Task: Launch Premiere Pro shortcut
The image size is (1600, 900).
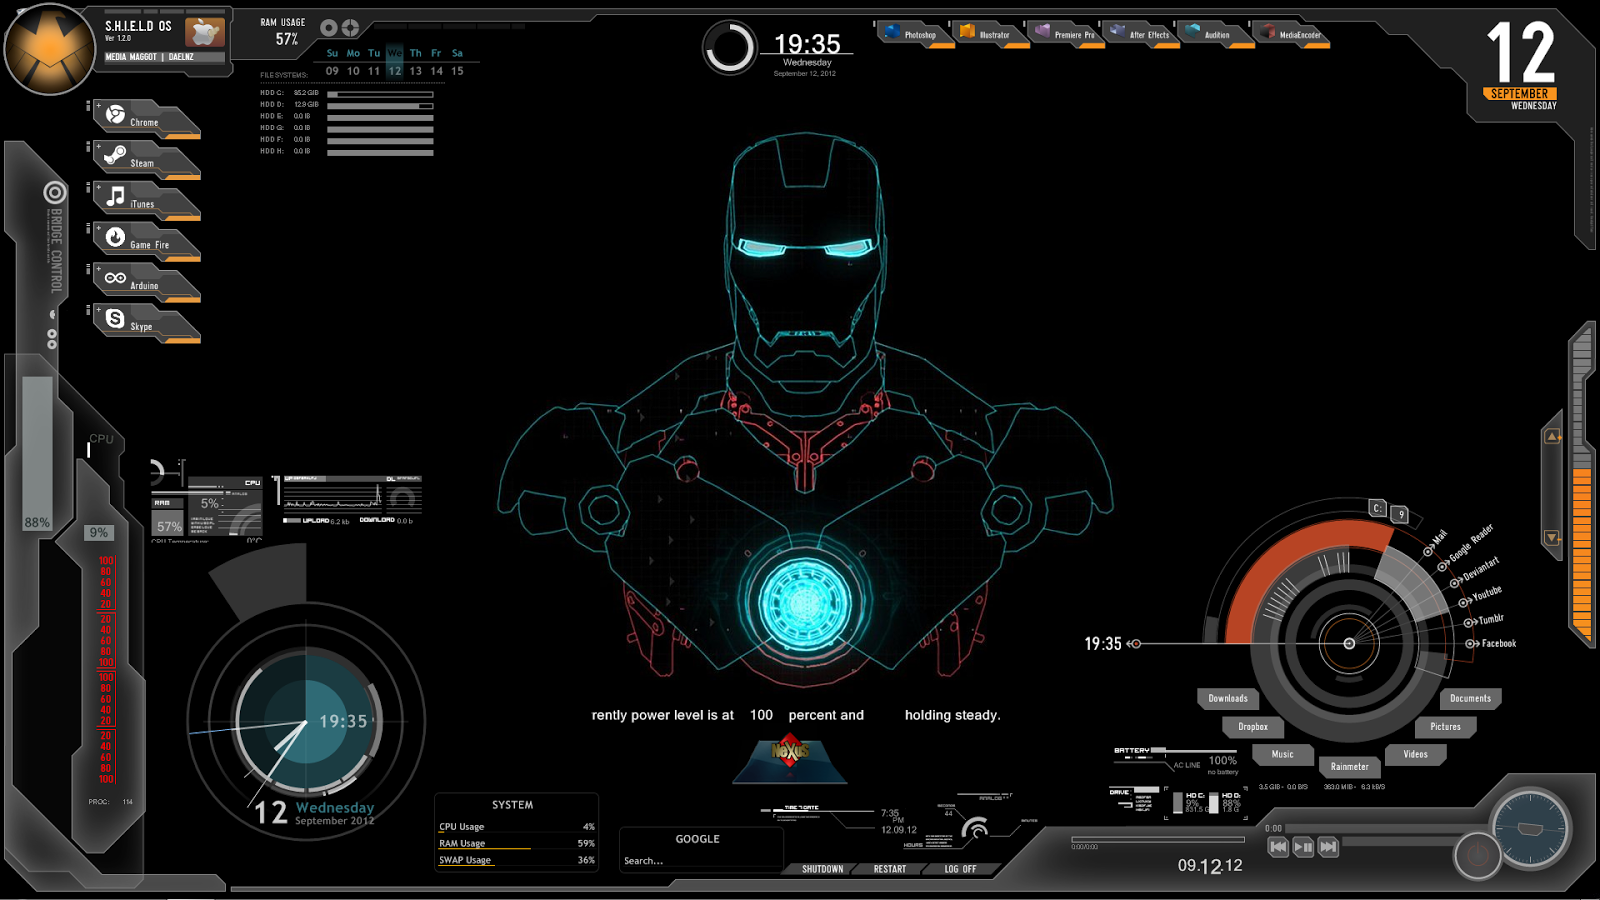Action: [x=1065, y=34]
